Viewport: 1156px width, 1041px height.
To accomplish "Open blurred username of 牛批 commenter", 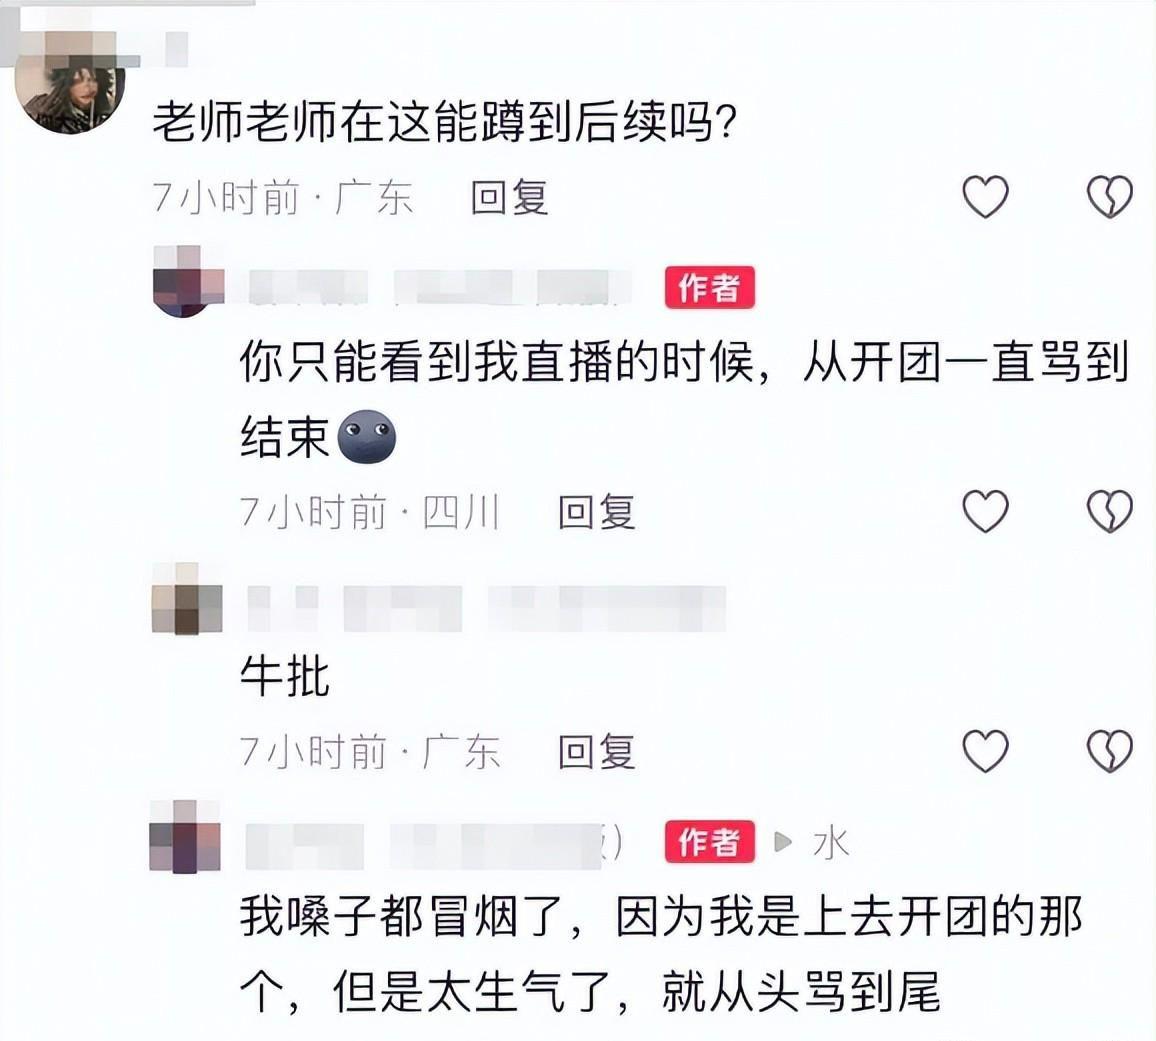I will [x=487, y=608].
